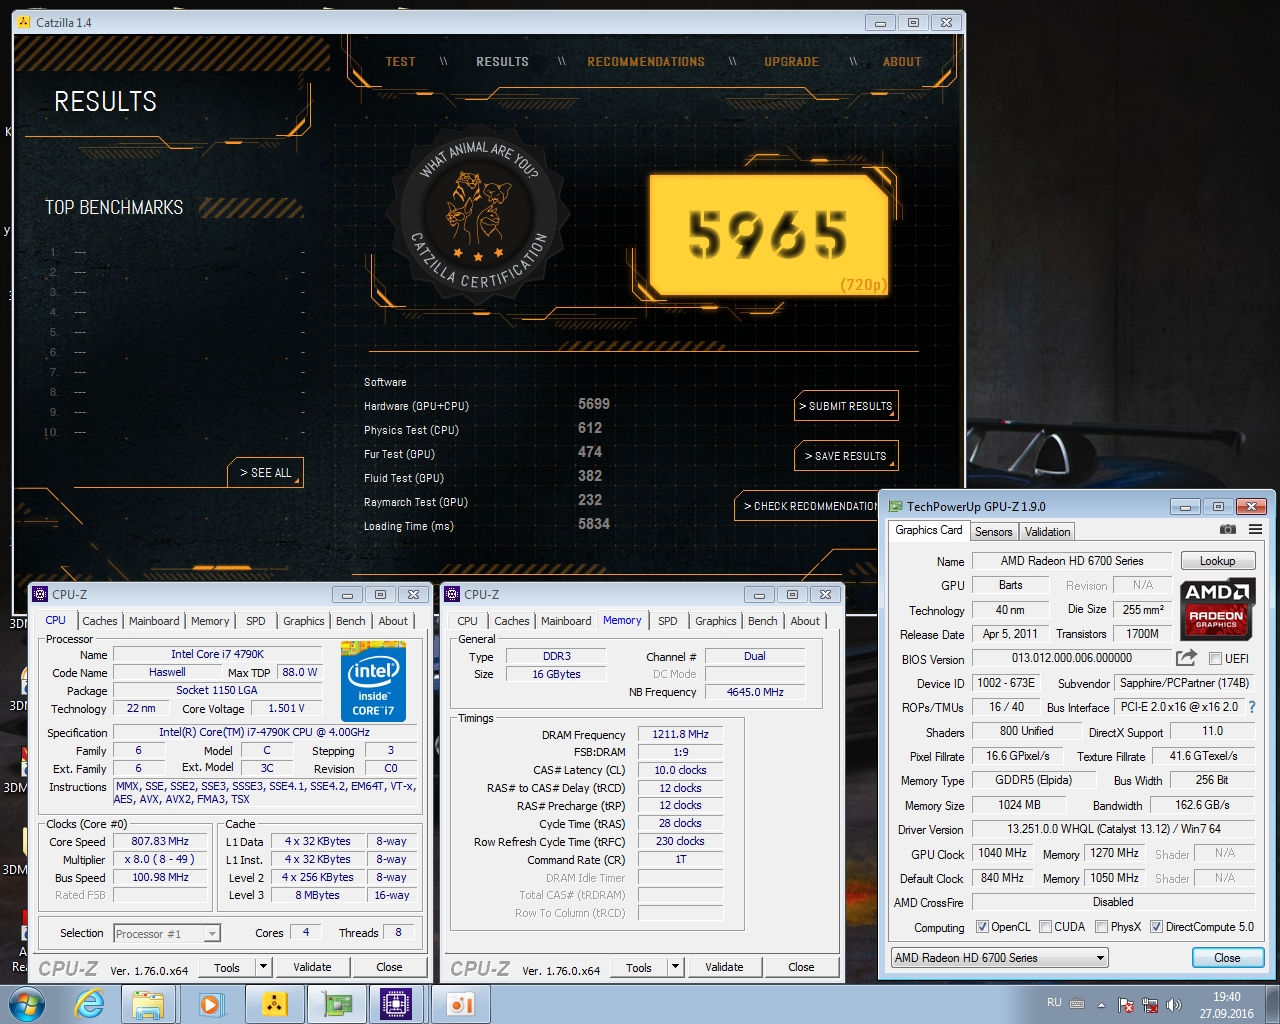Open the network tray icon
This screenshot has height=1024, width=1280.
click(x=1150, y=1004)
